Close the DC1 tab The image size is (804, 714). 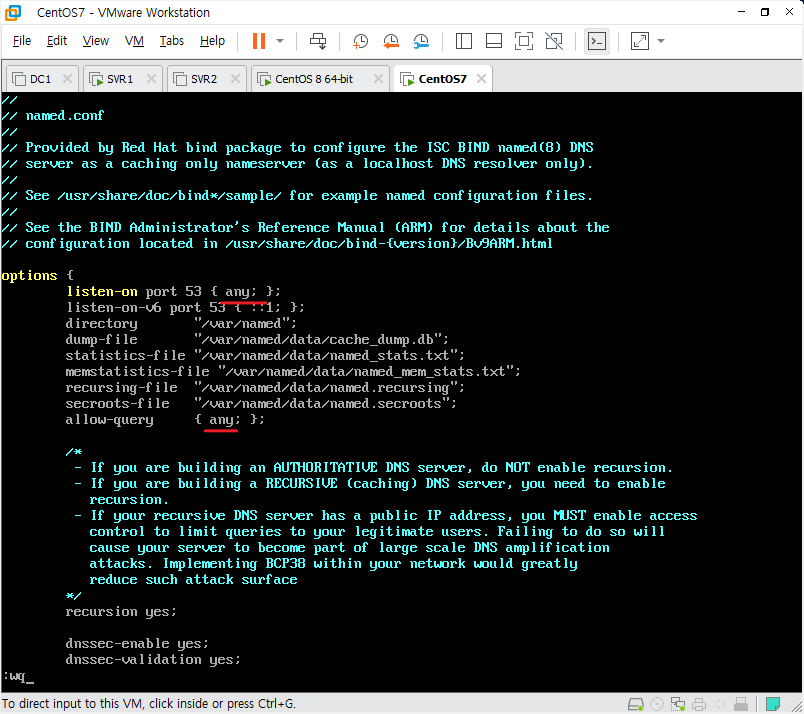[x=67, y=78]
